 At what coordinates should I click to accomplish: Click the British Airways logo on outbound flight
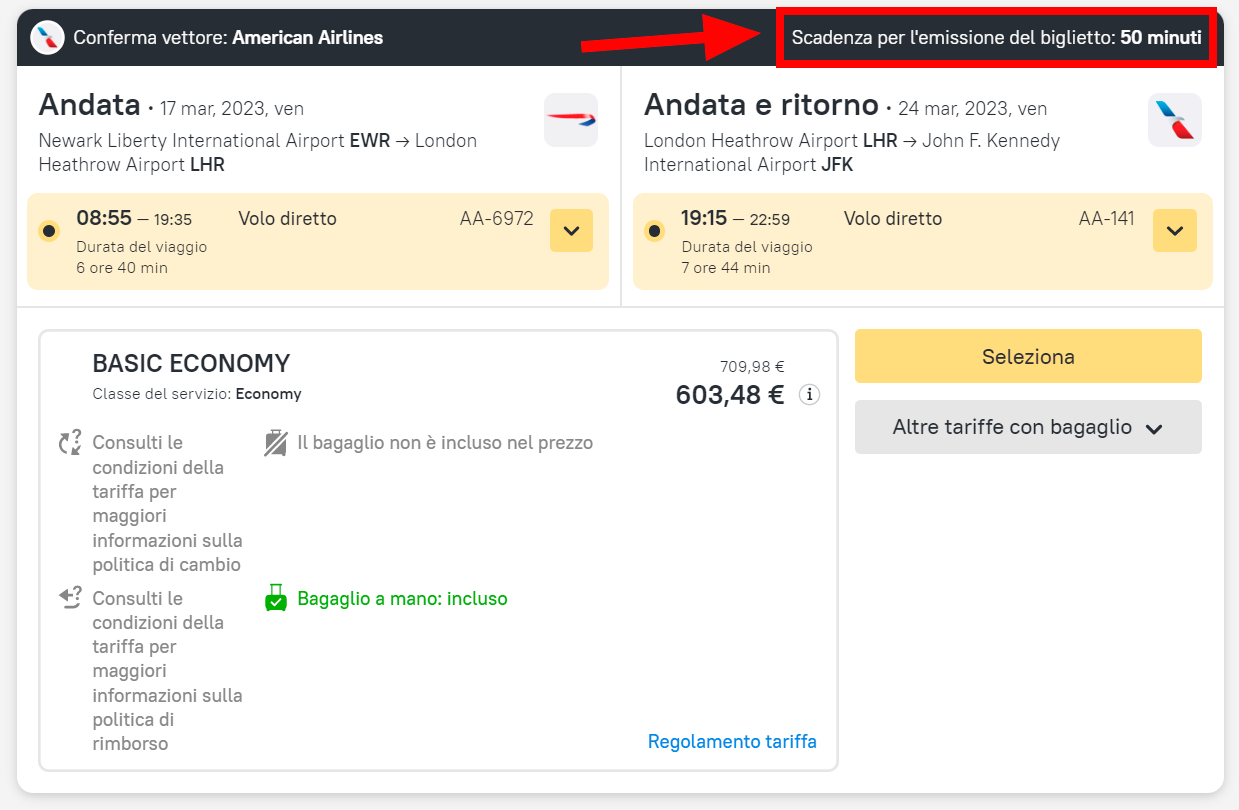click(571, 120)
